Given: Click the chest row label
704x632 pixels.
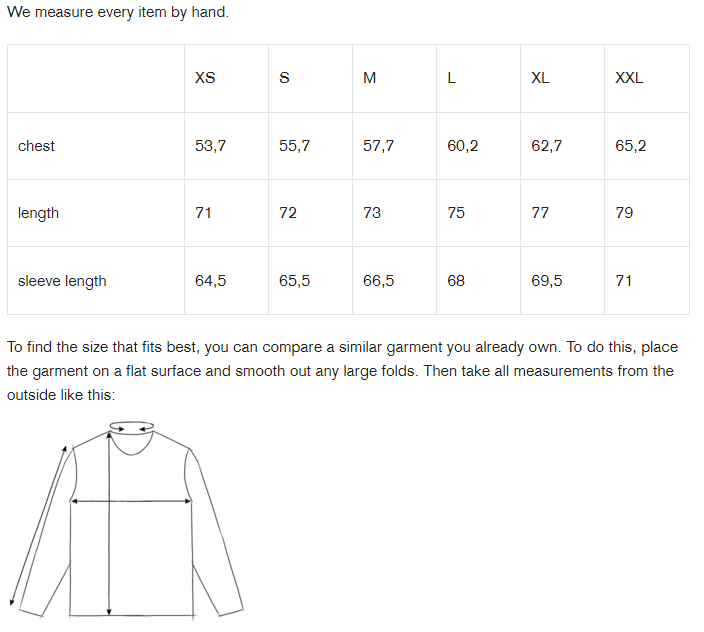Looking at the screenshot, I should pos(36,146).
